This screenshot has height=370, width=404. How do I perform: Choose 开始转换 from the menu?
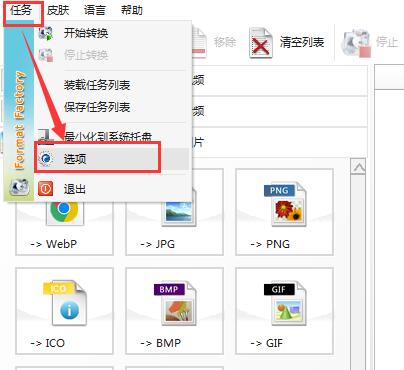[x=86, y=33]
